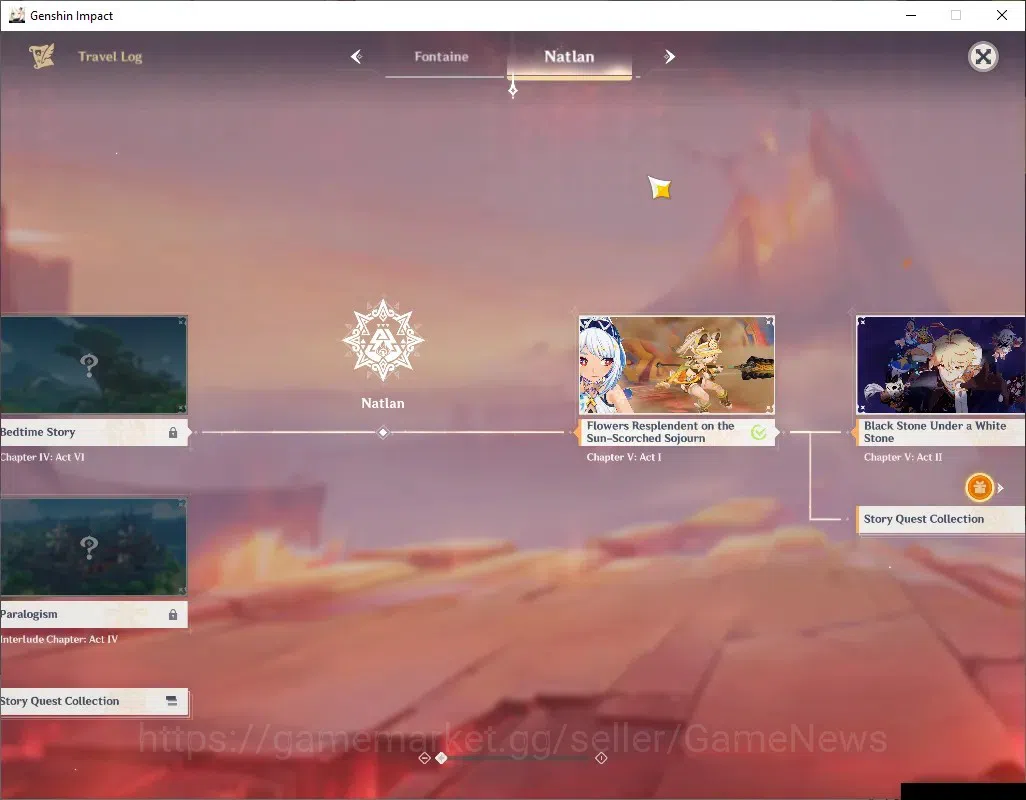Go to previous region with left arrow
Viewport: 1026px width, 800px height.
coord(357,57)
